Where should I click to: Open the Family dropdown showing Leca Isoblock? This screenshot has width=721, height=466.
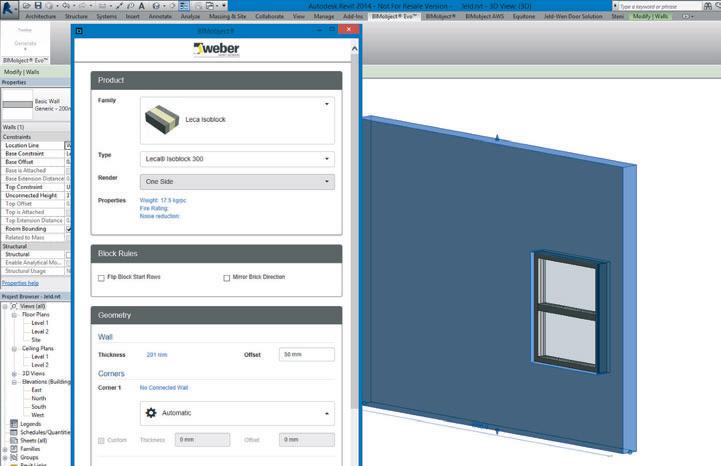click(x=237, y=120)
